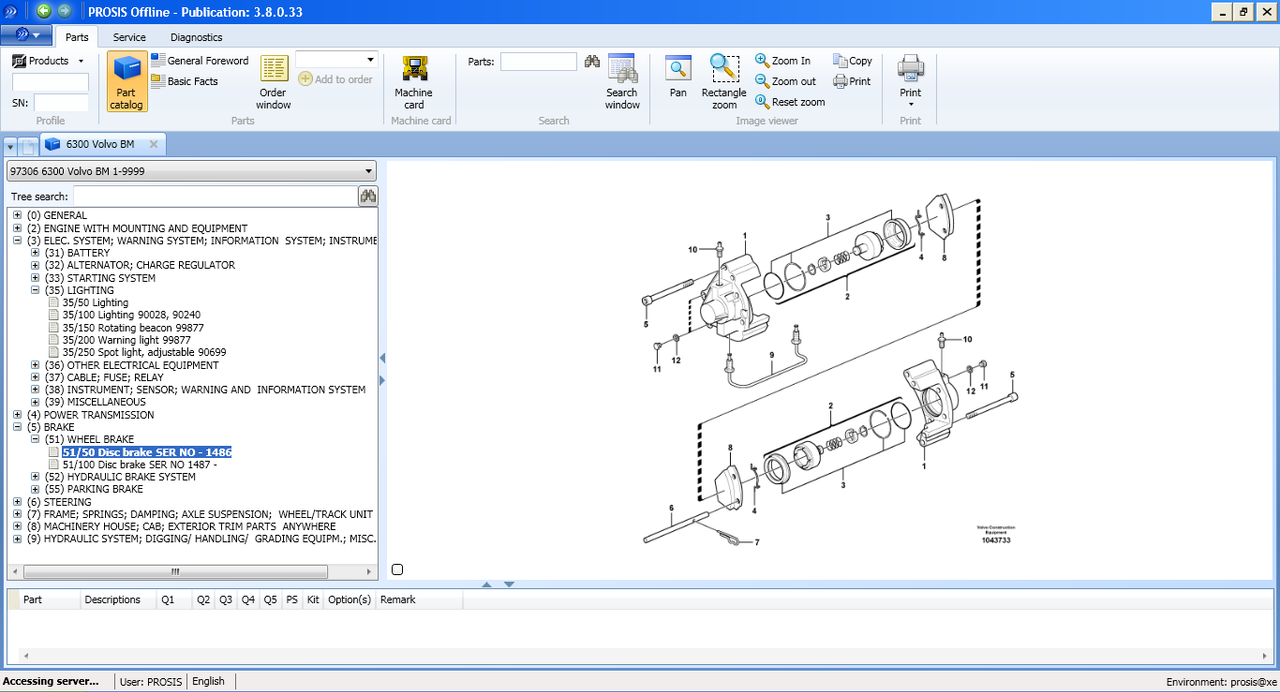
Task: Switch to the Diagnostics ribbon tab
Action: (196, 37)
